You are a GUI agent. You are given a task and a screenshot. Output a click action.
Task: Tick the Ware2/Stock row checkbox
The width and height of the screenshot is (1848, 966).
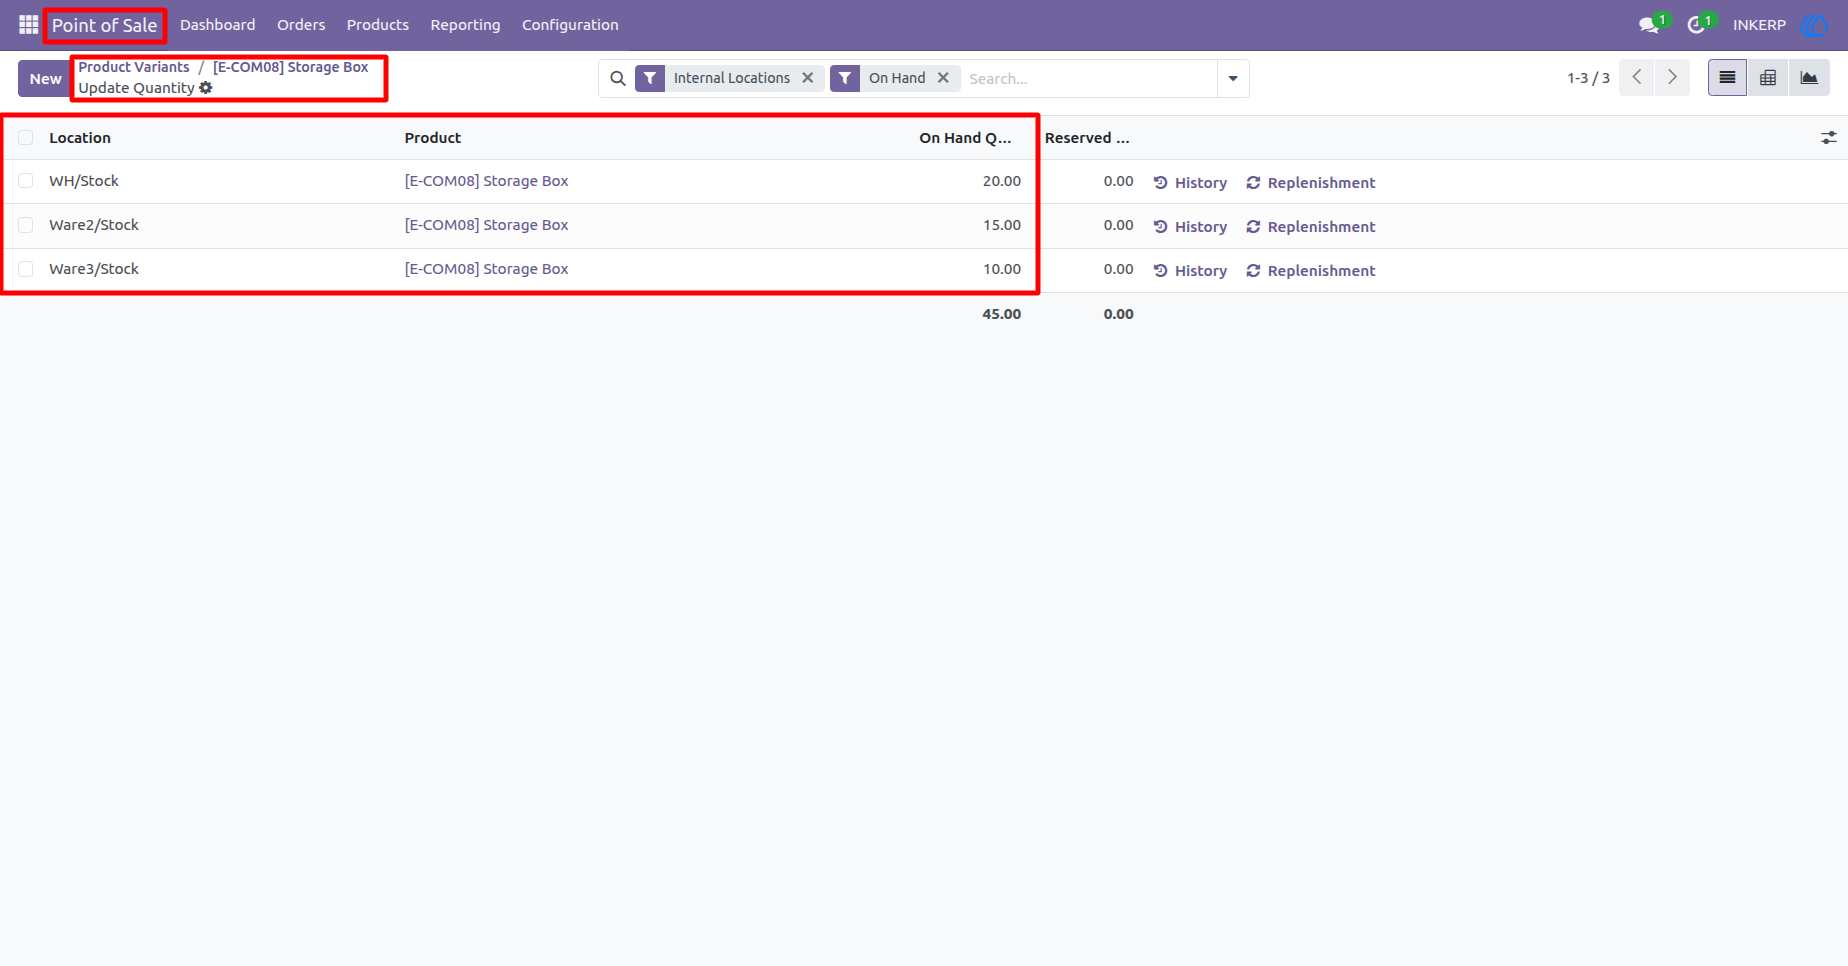[26, 225]
